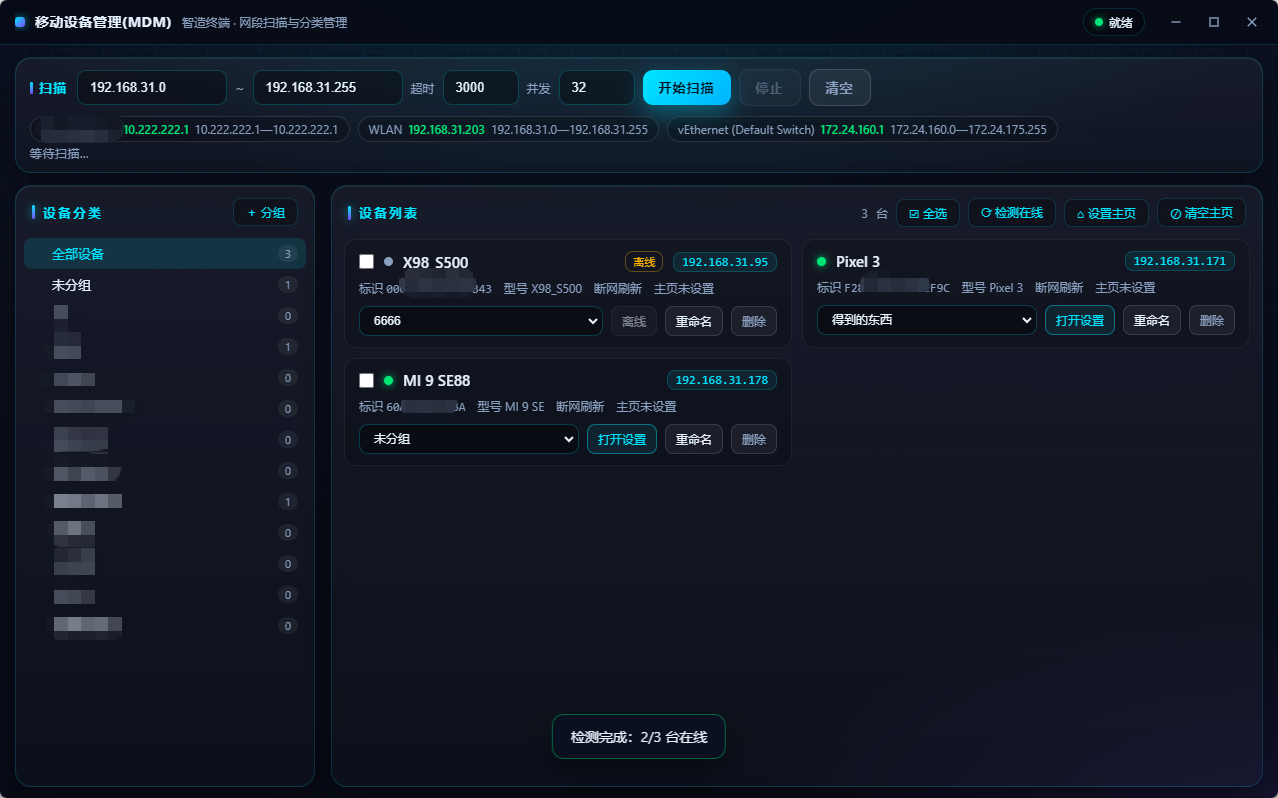Click the 清空 button in the scan bar
This screenshot has width=1278, height=798.
point(839,88)
